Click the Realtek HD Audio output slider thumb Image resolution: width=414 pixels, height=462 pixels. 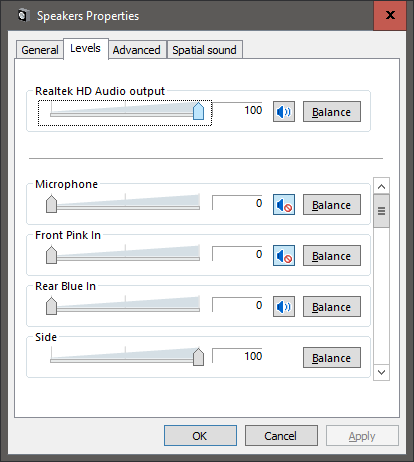pos(198,111)
